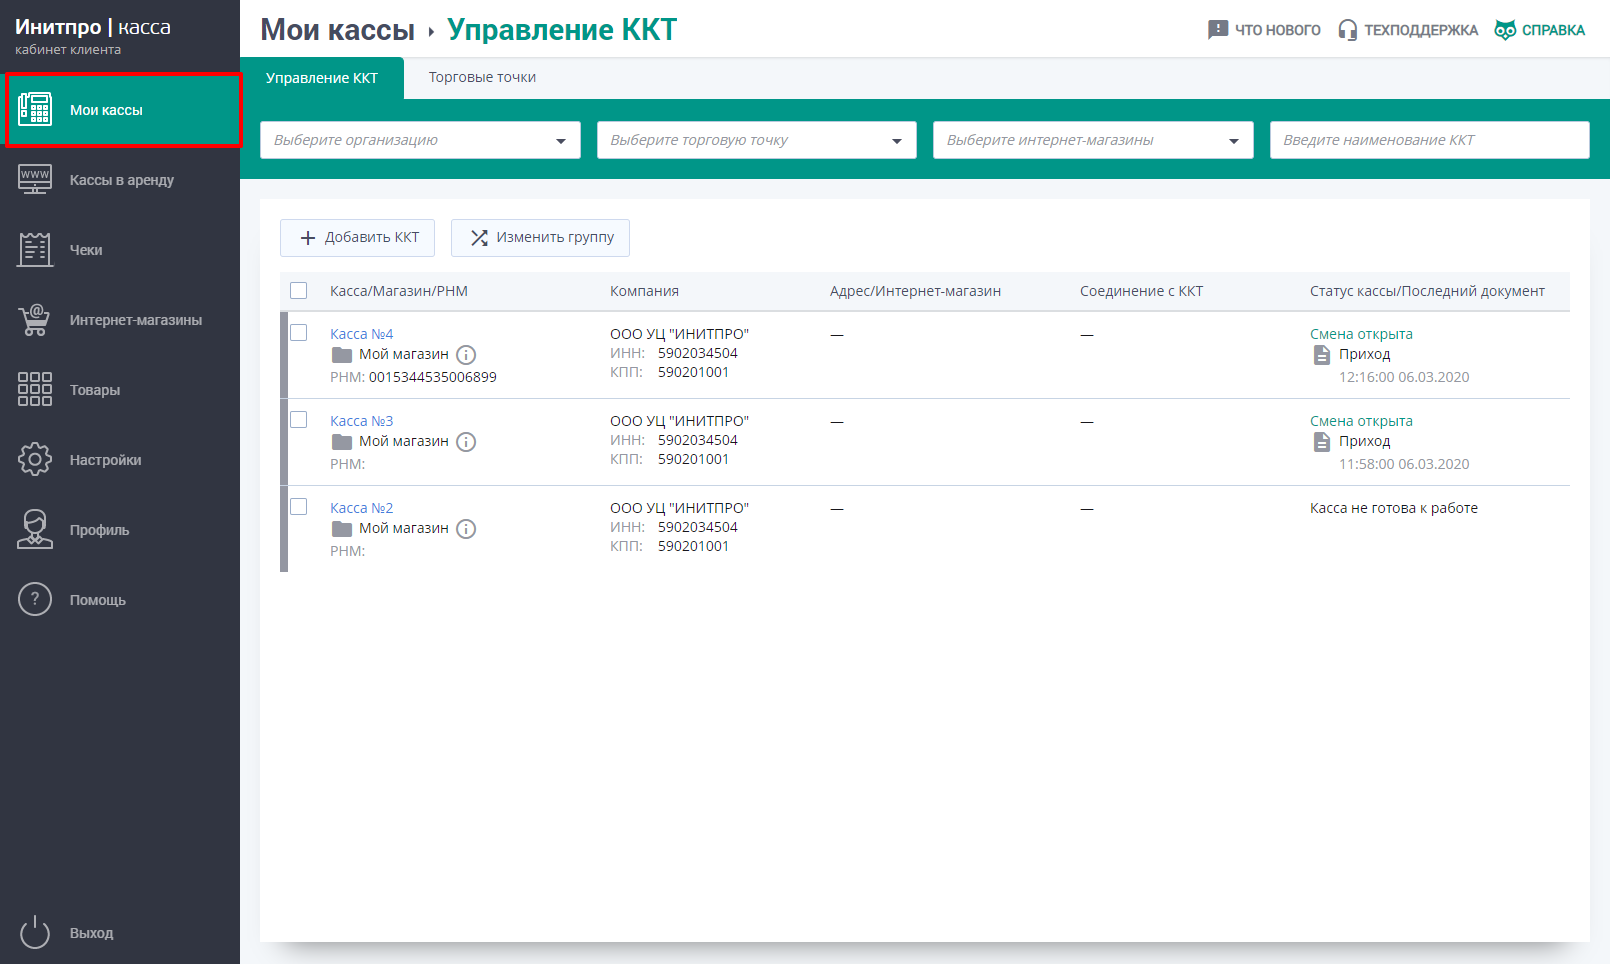
Task: Open the Касса №4 link
Action: (361, 334)
